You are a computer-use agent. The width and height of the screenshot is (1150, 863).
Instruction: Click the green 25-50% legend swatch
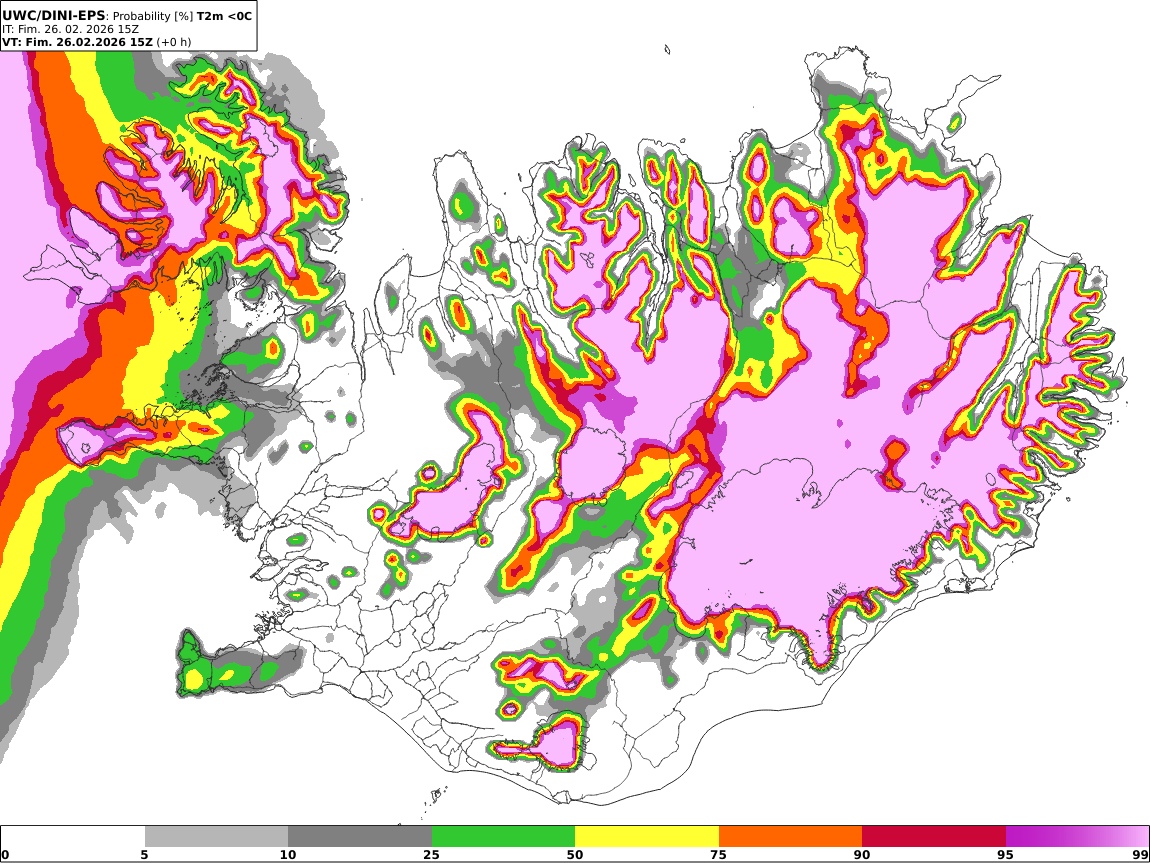(503, 836)
